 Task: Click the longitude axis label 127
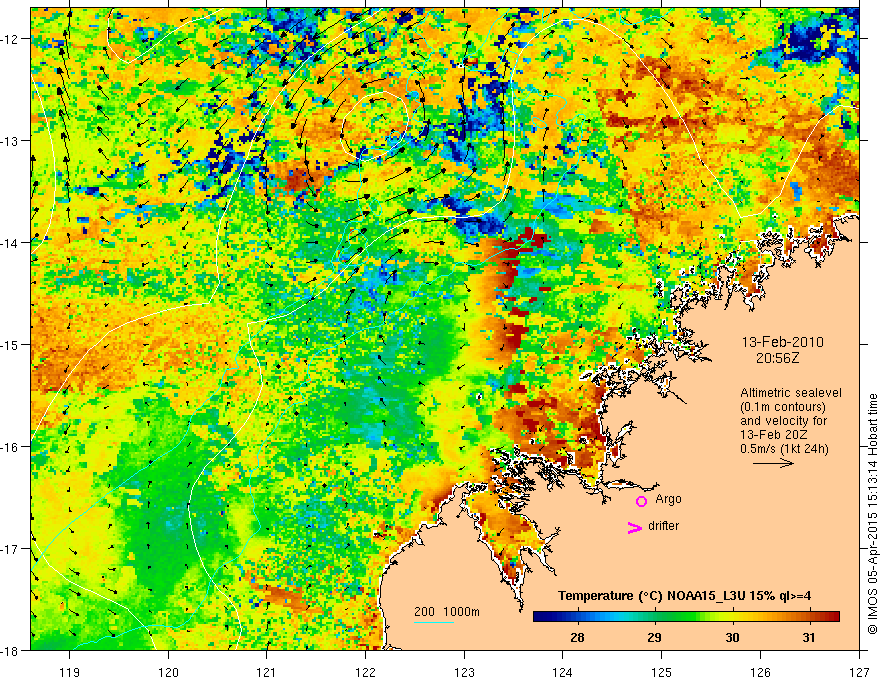tap(859, 672)
